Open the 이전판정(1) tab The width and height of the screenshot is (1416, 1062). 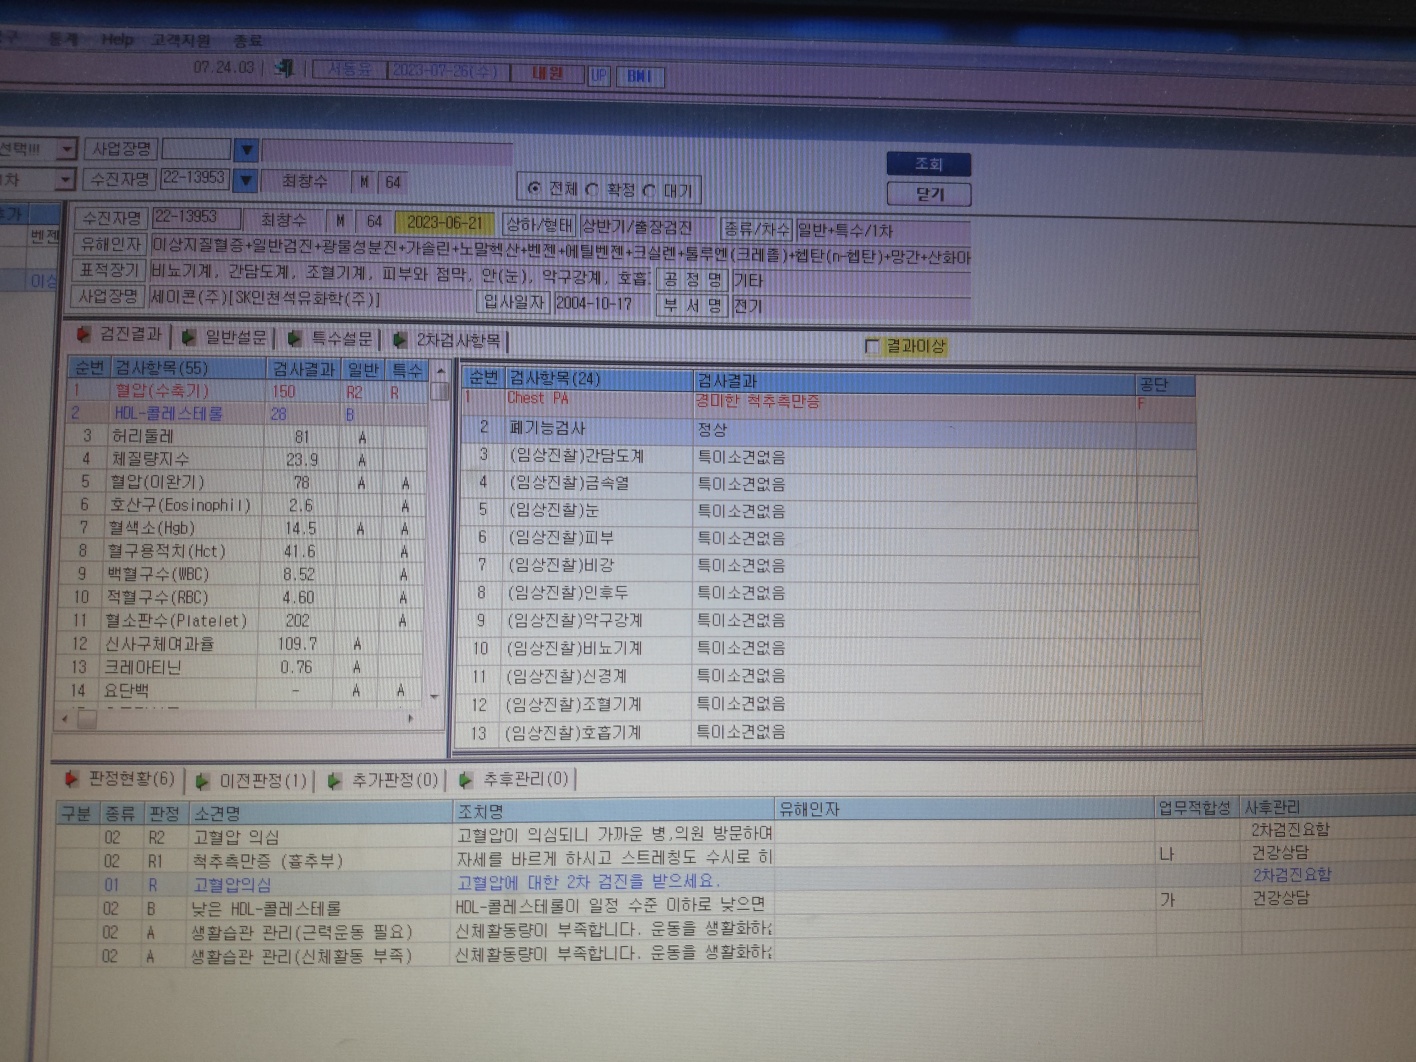pyautogui.click(x=252, y=780)
